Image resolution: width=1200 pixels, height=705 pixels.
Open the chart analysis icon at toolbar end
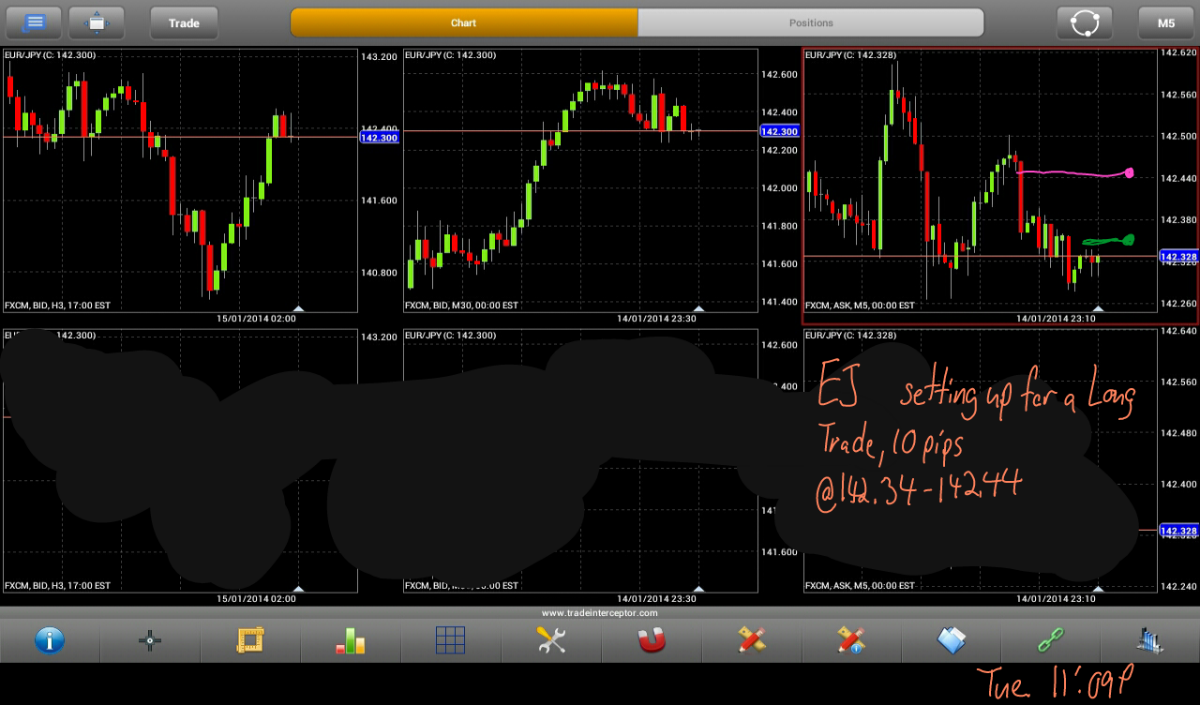click(1150, 640)
